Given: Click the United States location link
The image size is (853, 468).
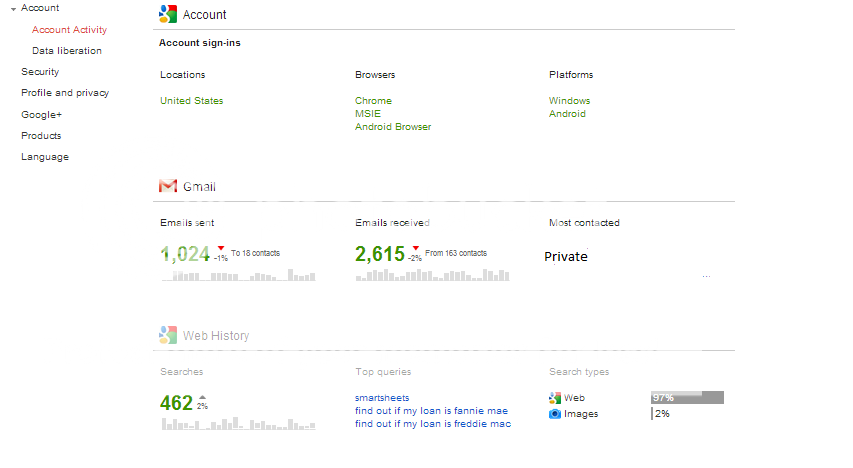Looking at the screenshot, I should [191, 101].
